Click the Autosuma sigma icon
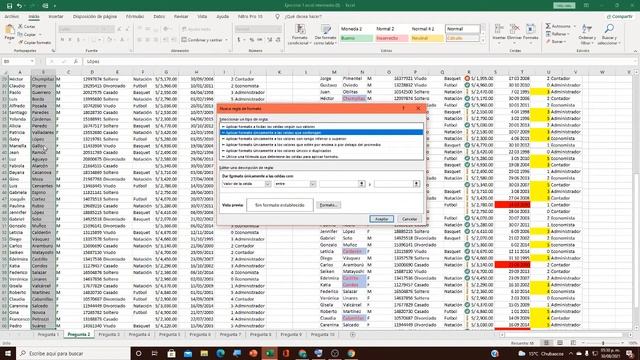Viewport: 640px width, 360px height. (x=548, y=26)
